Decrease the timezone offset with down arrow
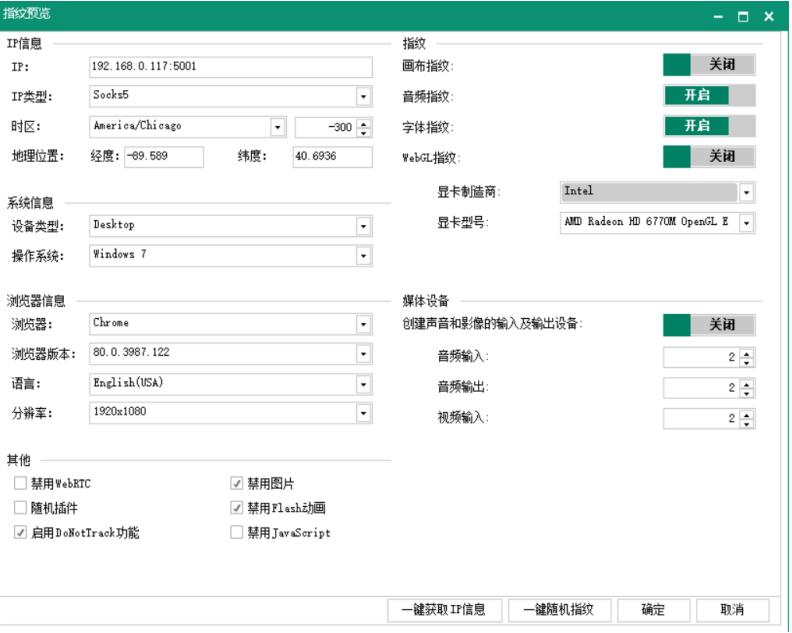The height and width of the screenshot is (633, 792). [x=364, y=132]
